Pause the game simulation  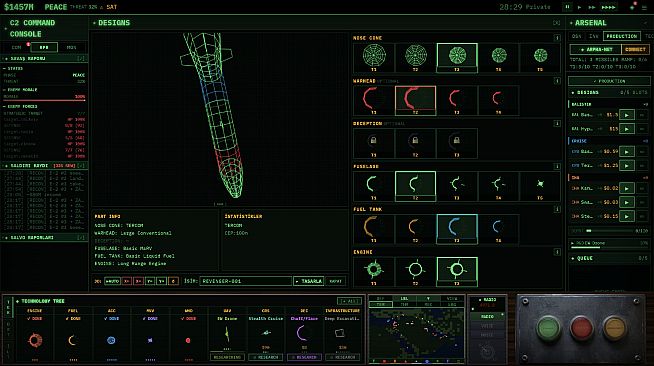[x=567, y=7]
